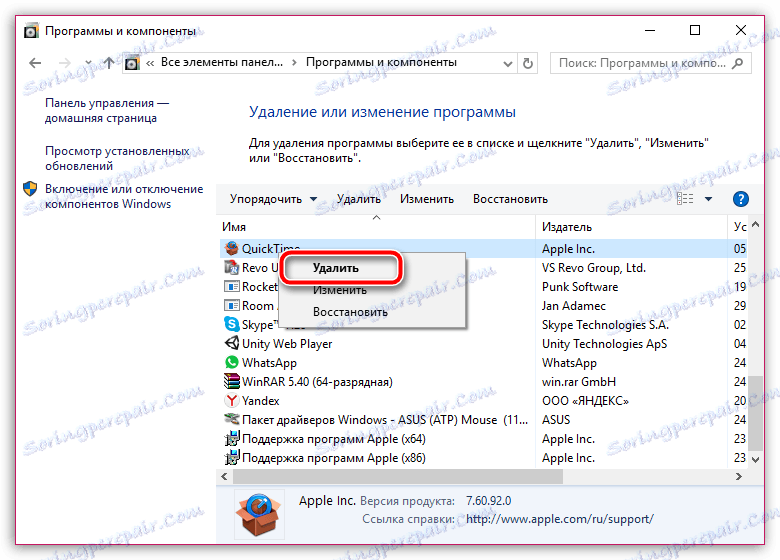Screen dimensions: 780x560
Task: Open Control Panel home page link
Action: click(x=107, y=110)
